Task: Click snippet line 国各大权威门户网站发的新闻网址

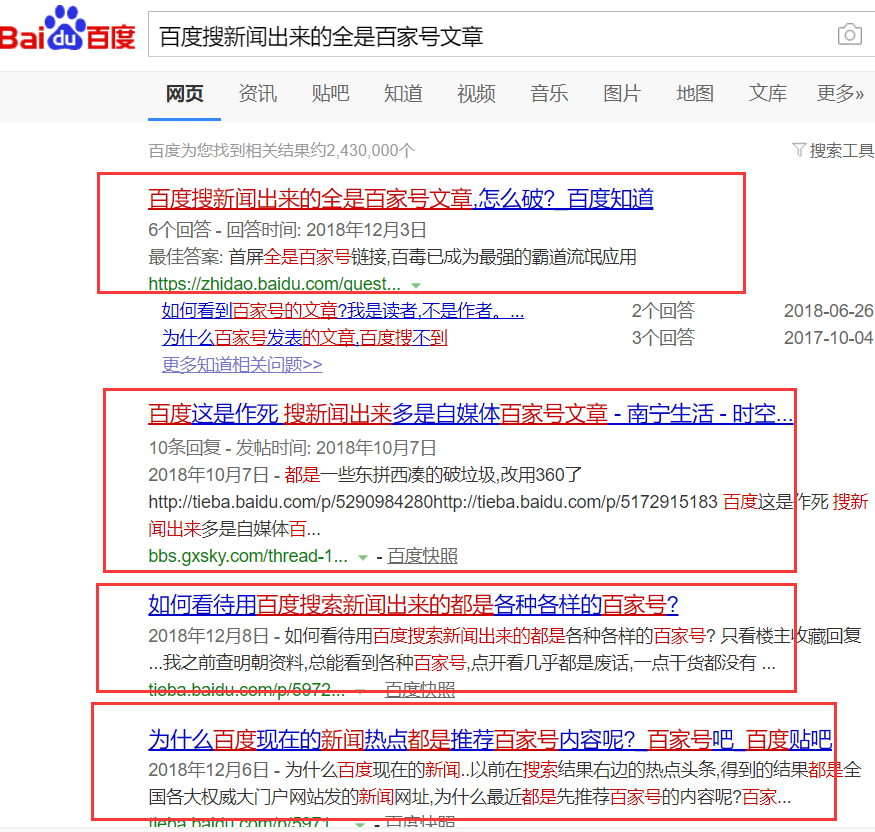Action: [x=469, y=797]
